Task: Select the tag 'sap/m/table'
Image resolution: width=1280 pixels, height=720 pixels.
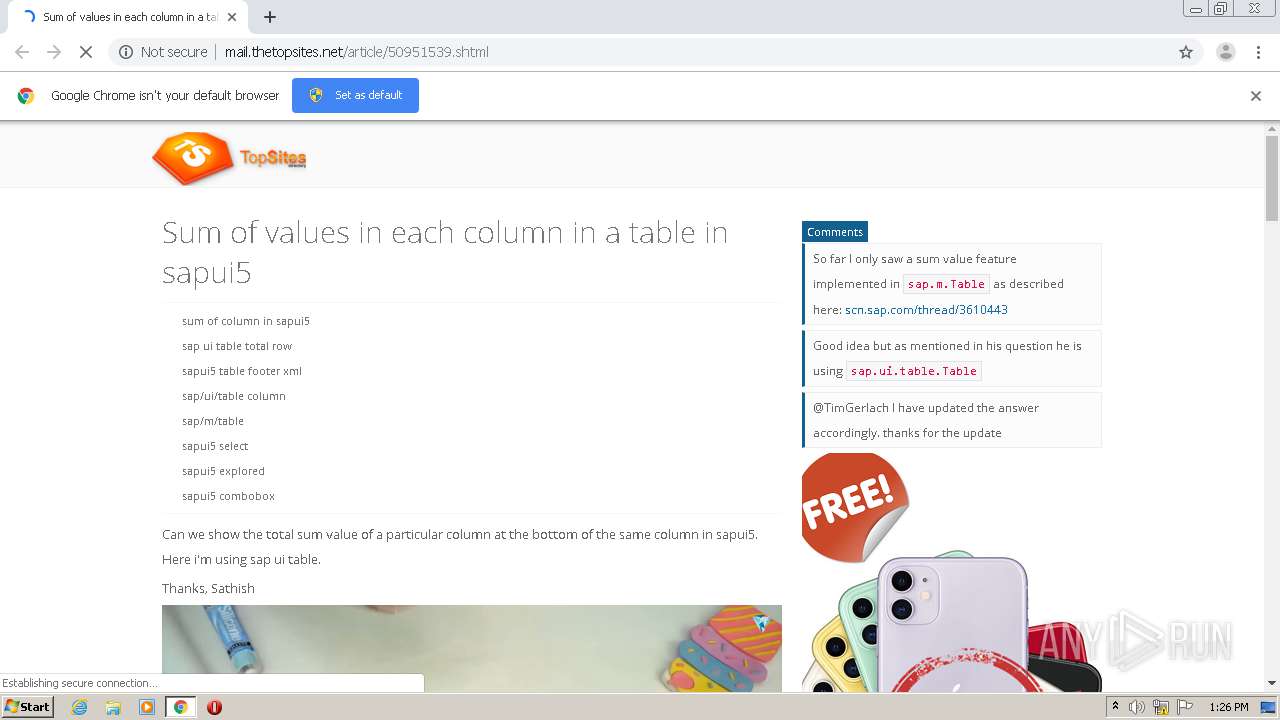Action: tap(213, 421)
